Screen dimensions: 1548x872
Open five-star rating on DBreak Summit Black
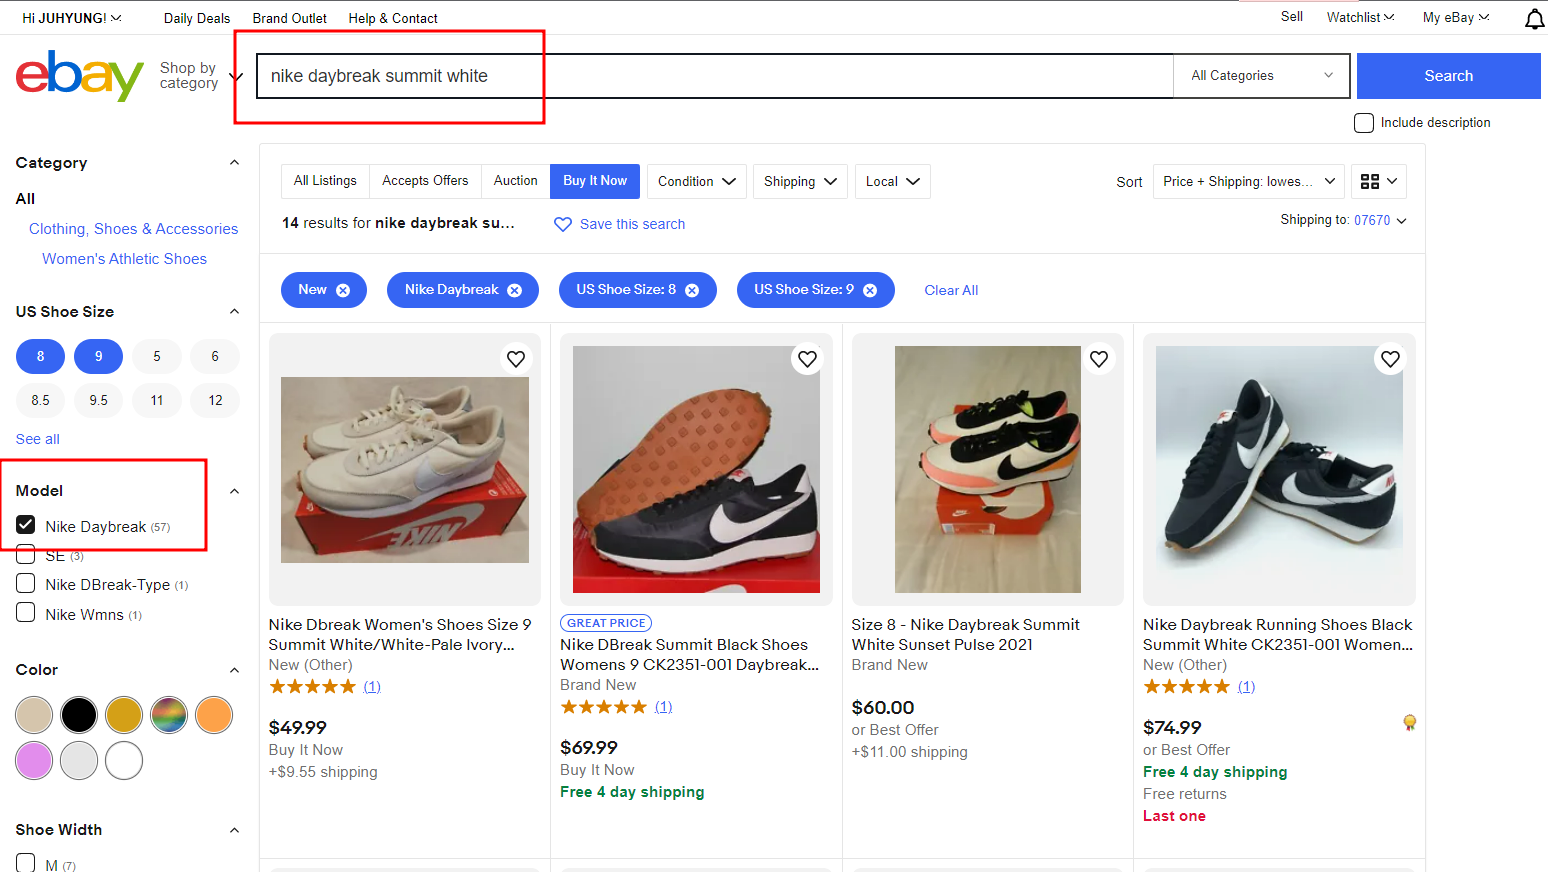click(603, 706)
